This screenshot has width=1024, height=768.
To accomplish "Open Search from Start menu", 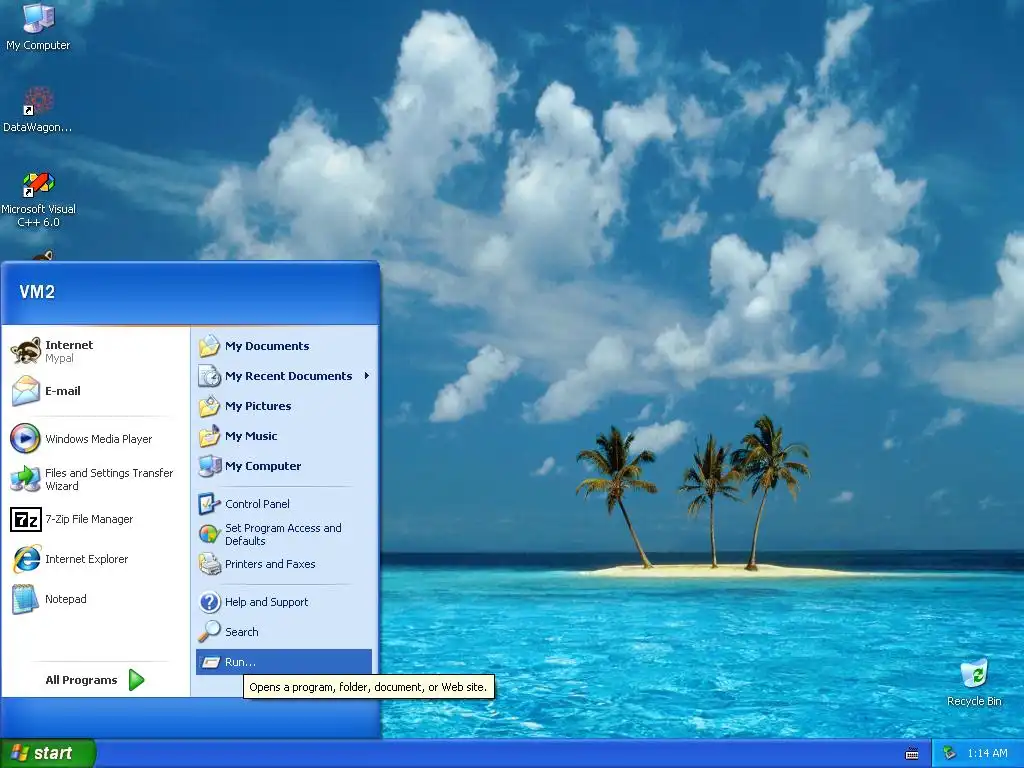I will [284, 632].
